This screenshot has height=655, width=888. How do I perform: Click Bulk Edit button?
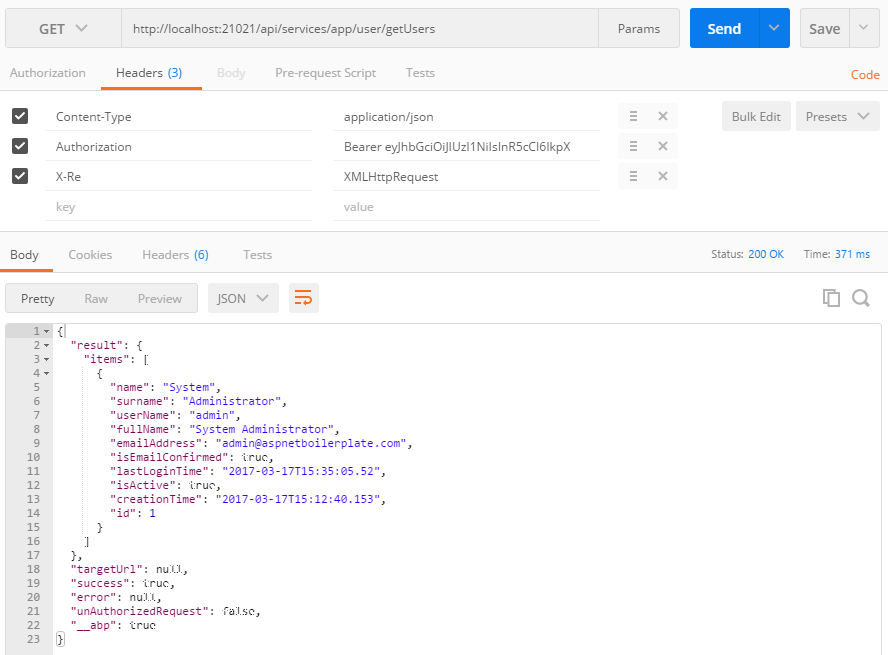coord(756,117)
